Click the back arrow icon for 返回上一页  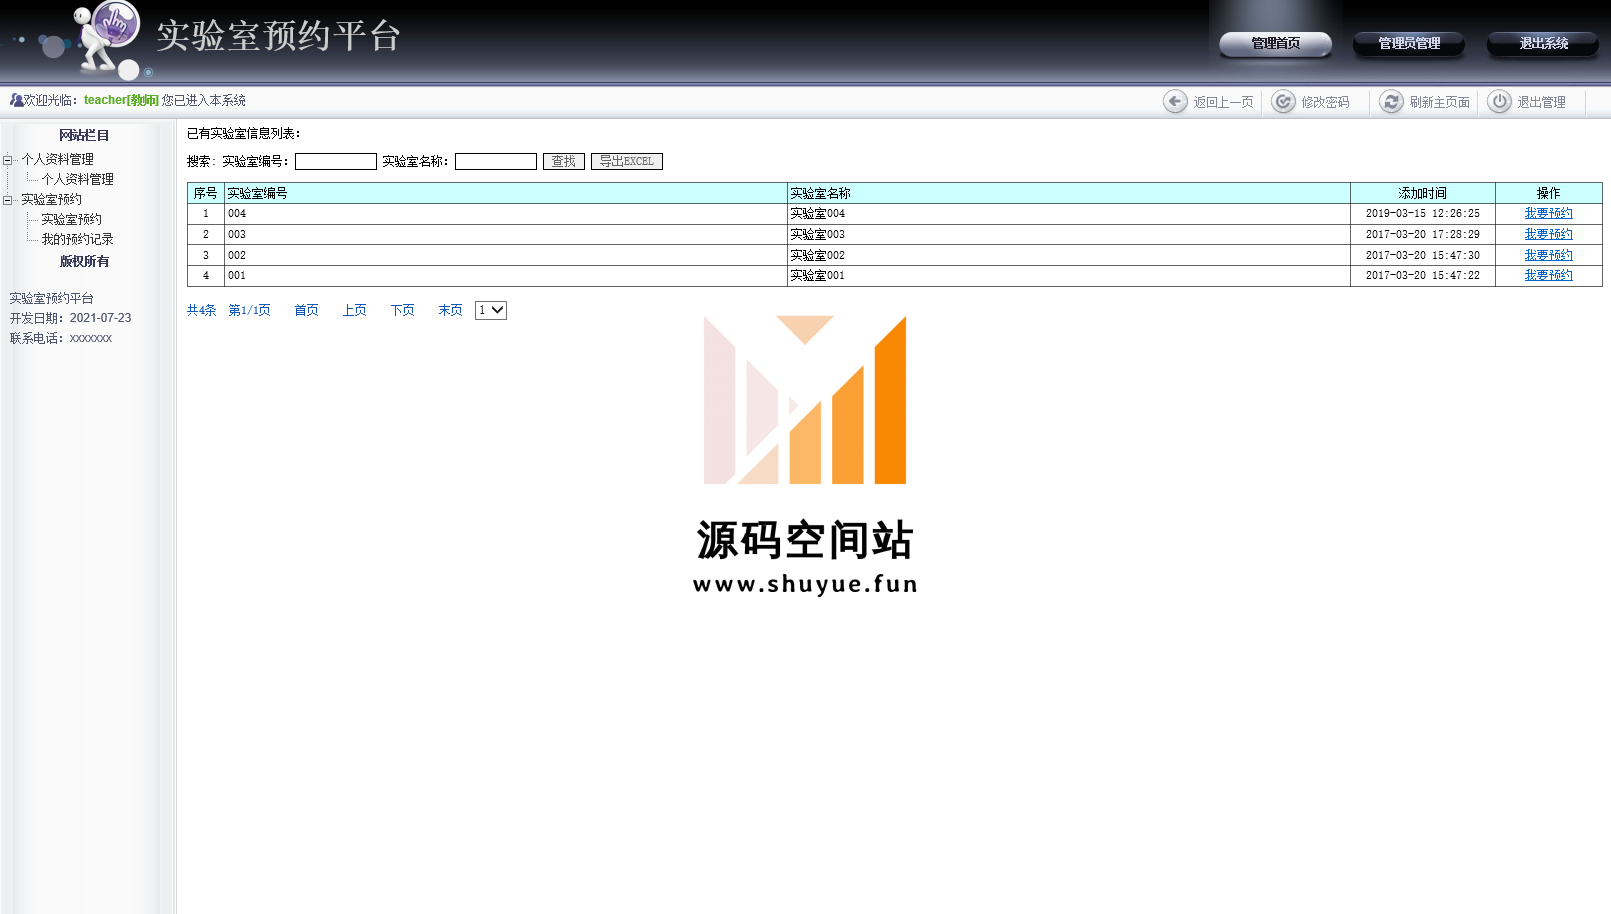point(1175,101)
